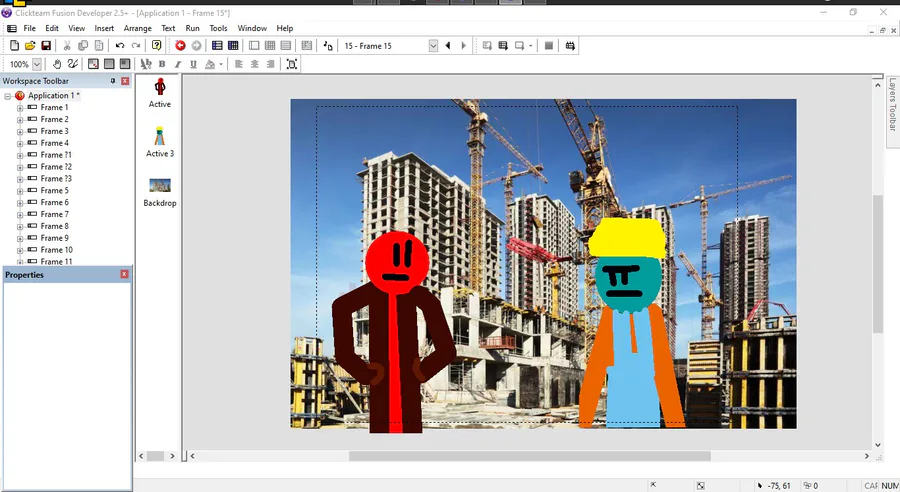The height and width of the screenshot is (492, 900).
Task: Close the Workspace Toolbar panel
Action: pos(125,81)
